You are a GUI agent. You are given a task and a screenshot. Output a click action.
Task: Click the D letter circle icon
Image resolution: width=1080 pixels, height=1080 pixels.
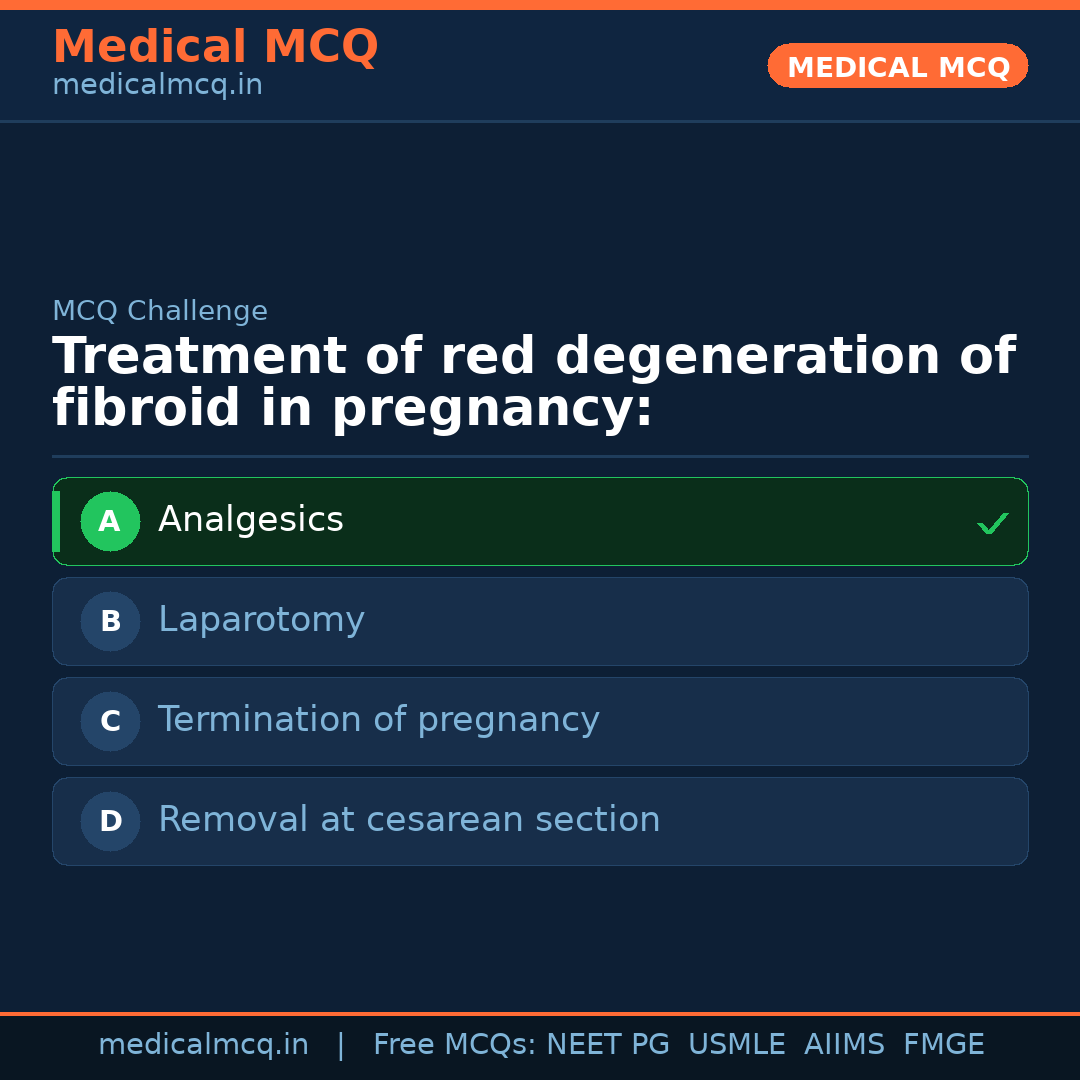tap(110, 821)
